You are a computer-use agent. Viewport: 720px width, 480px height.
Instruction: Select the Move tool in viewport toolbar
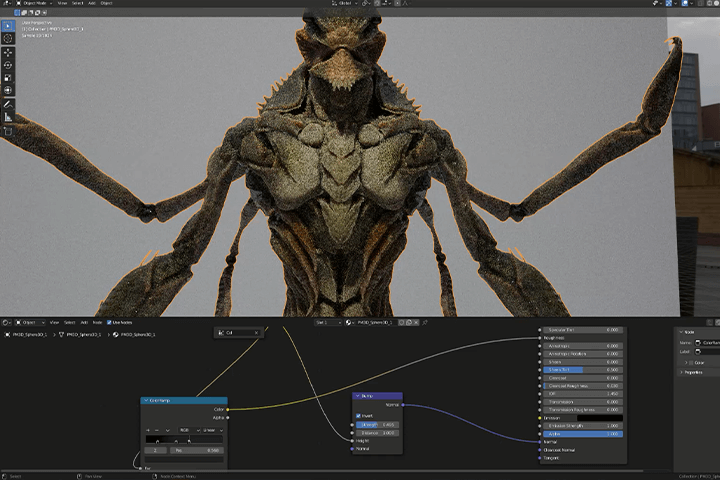(8, 53)
